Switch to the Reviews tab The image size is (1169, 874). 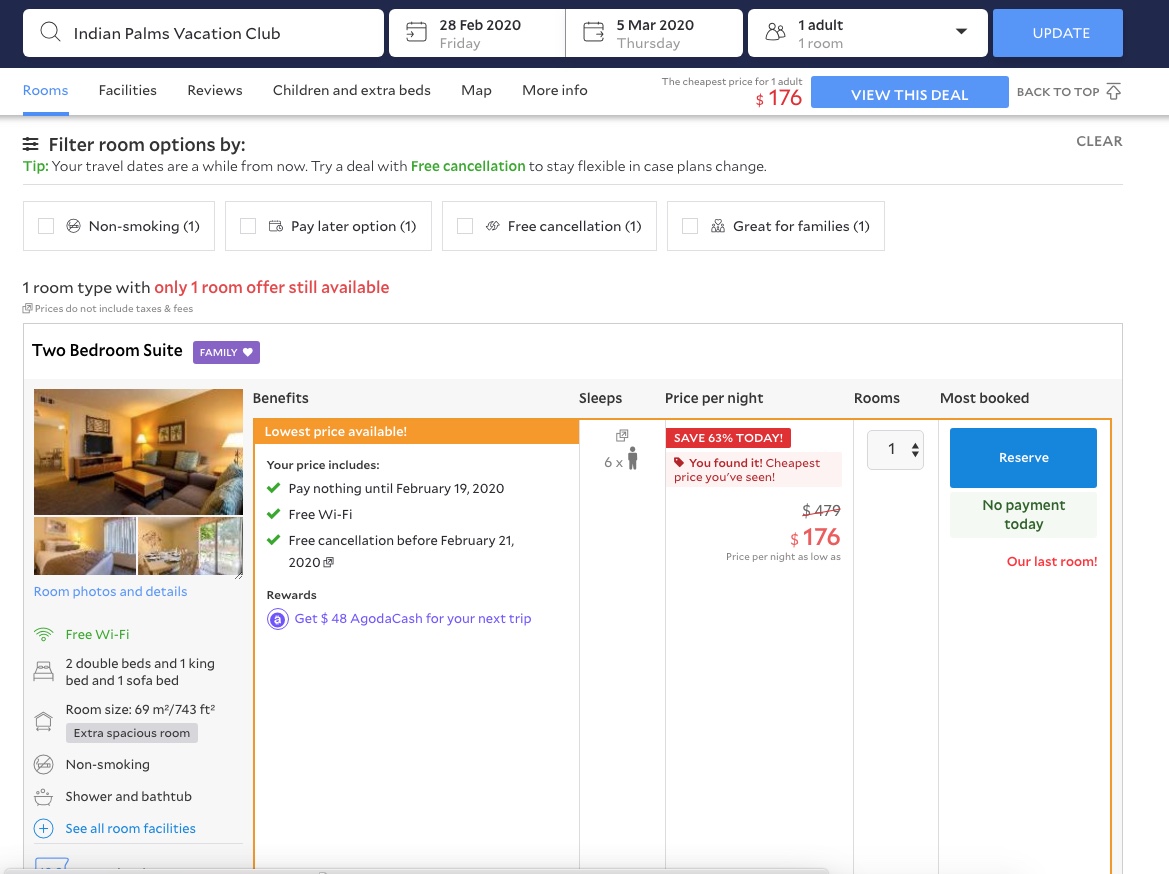pos(214,90)
